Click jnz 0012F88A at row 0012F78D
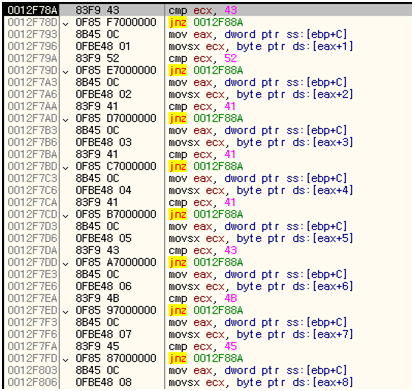Image resolution: width=414 pixels, height=391 pixels. point(206,22)
